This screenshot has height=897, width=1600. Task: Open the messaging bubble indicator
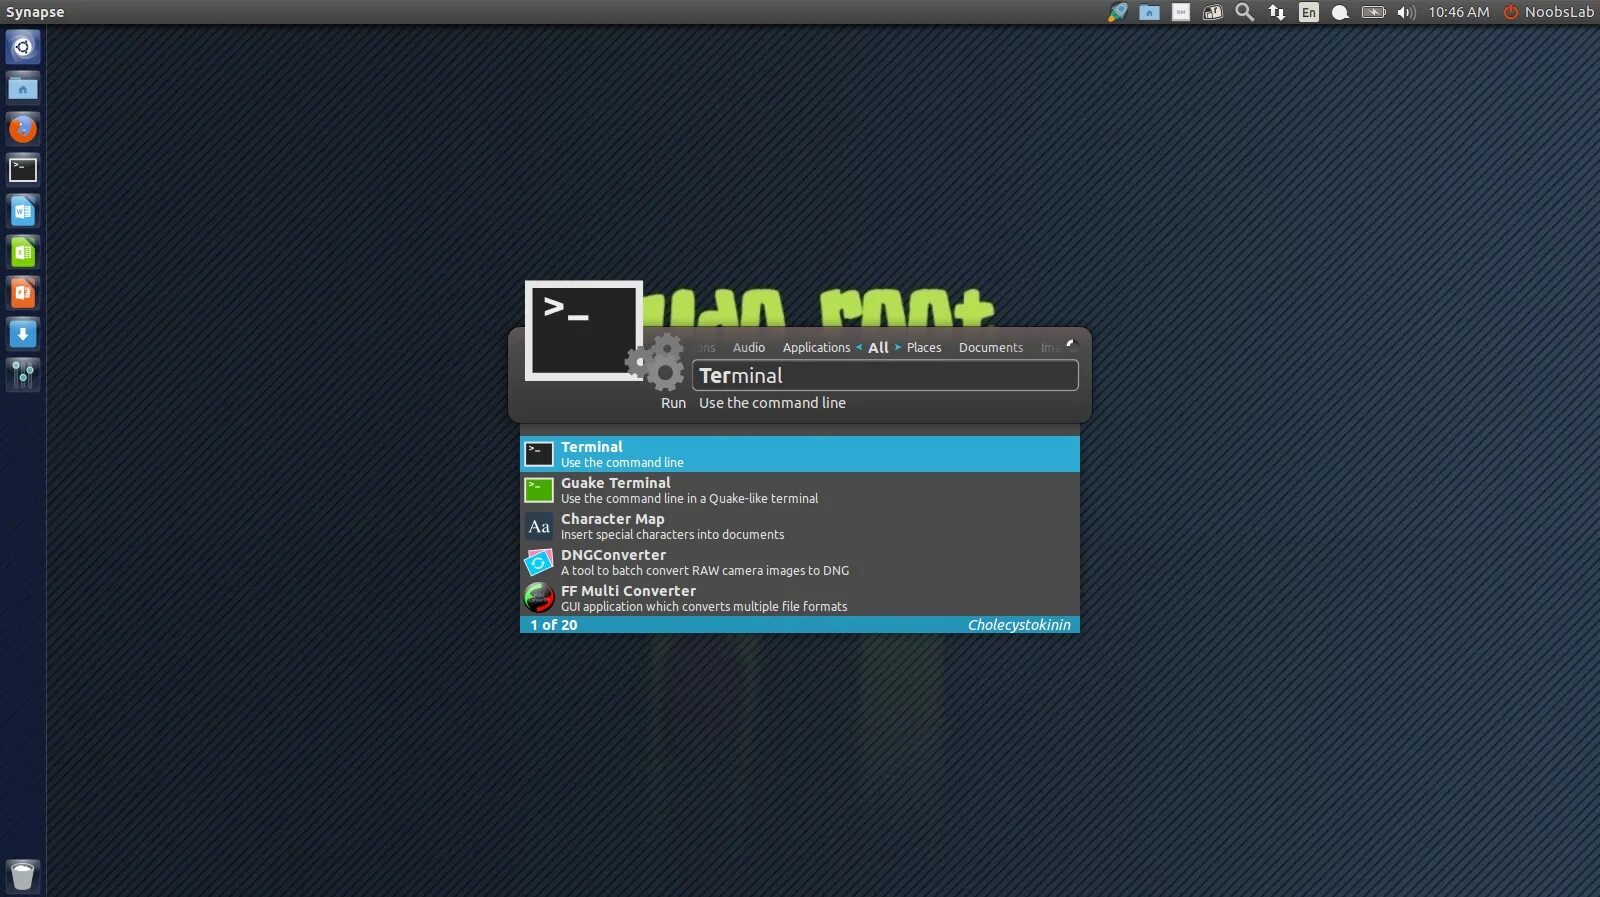tap(1341, 12)
